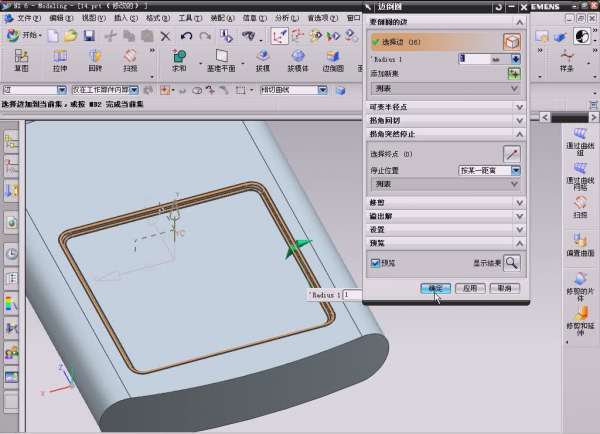Open the Insert (插入) menu
This screenshot has width=600, height=434.
tap(126, 17)
